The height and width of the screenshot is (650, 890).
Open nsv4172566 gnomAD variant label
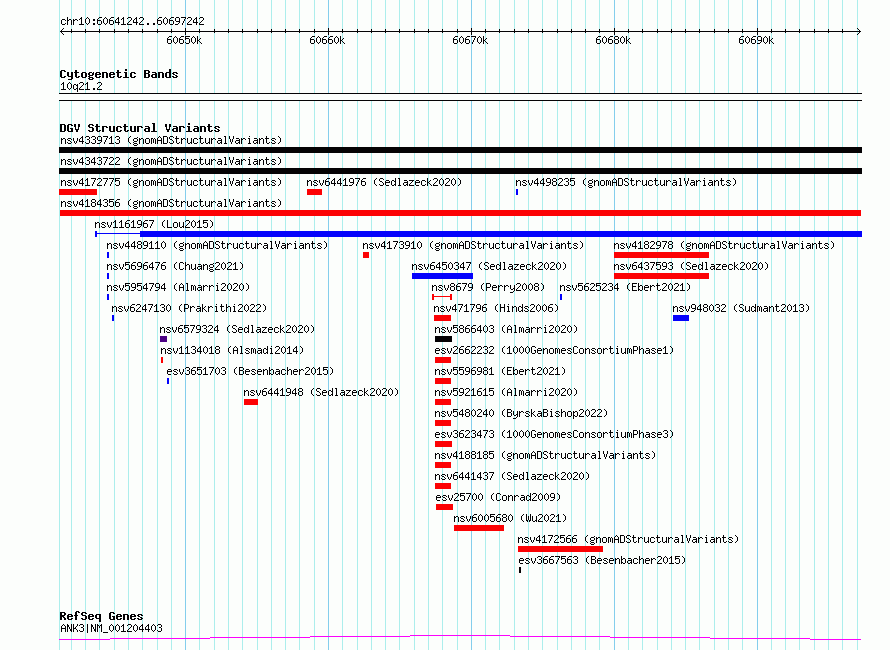coord(628,539)
